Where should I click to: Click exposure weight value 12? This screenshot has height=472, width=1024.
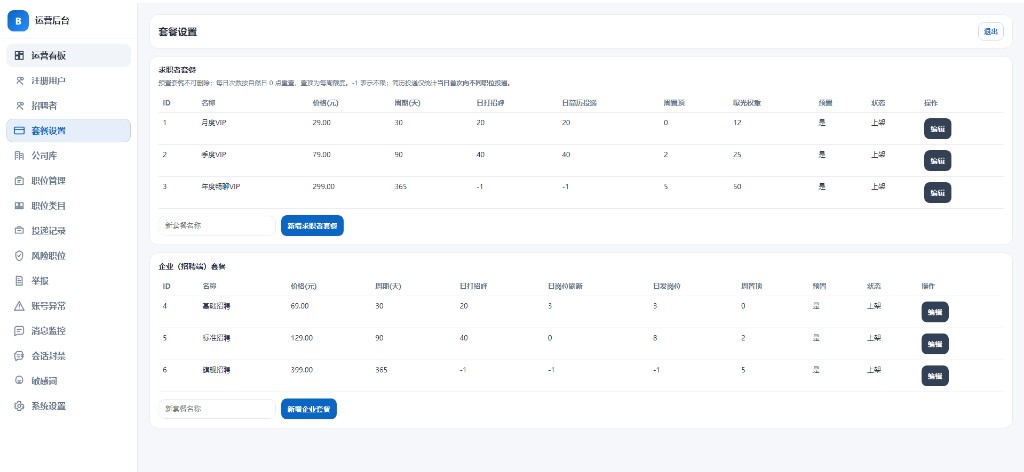point(737,123)
